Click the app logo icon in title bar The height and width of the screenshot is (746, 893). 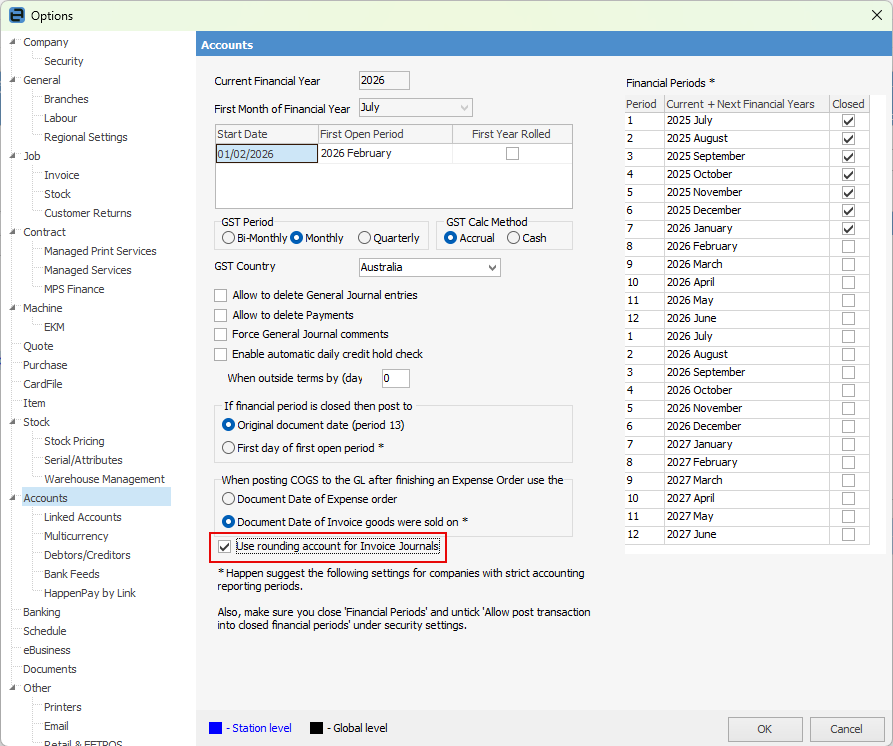click(17, 15)
